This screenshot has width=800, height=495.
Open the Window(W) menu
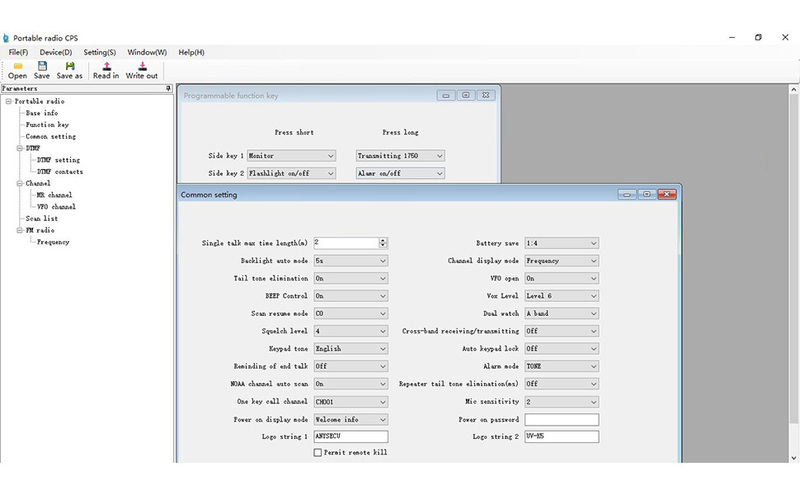[x=147, y=52]
